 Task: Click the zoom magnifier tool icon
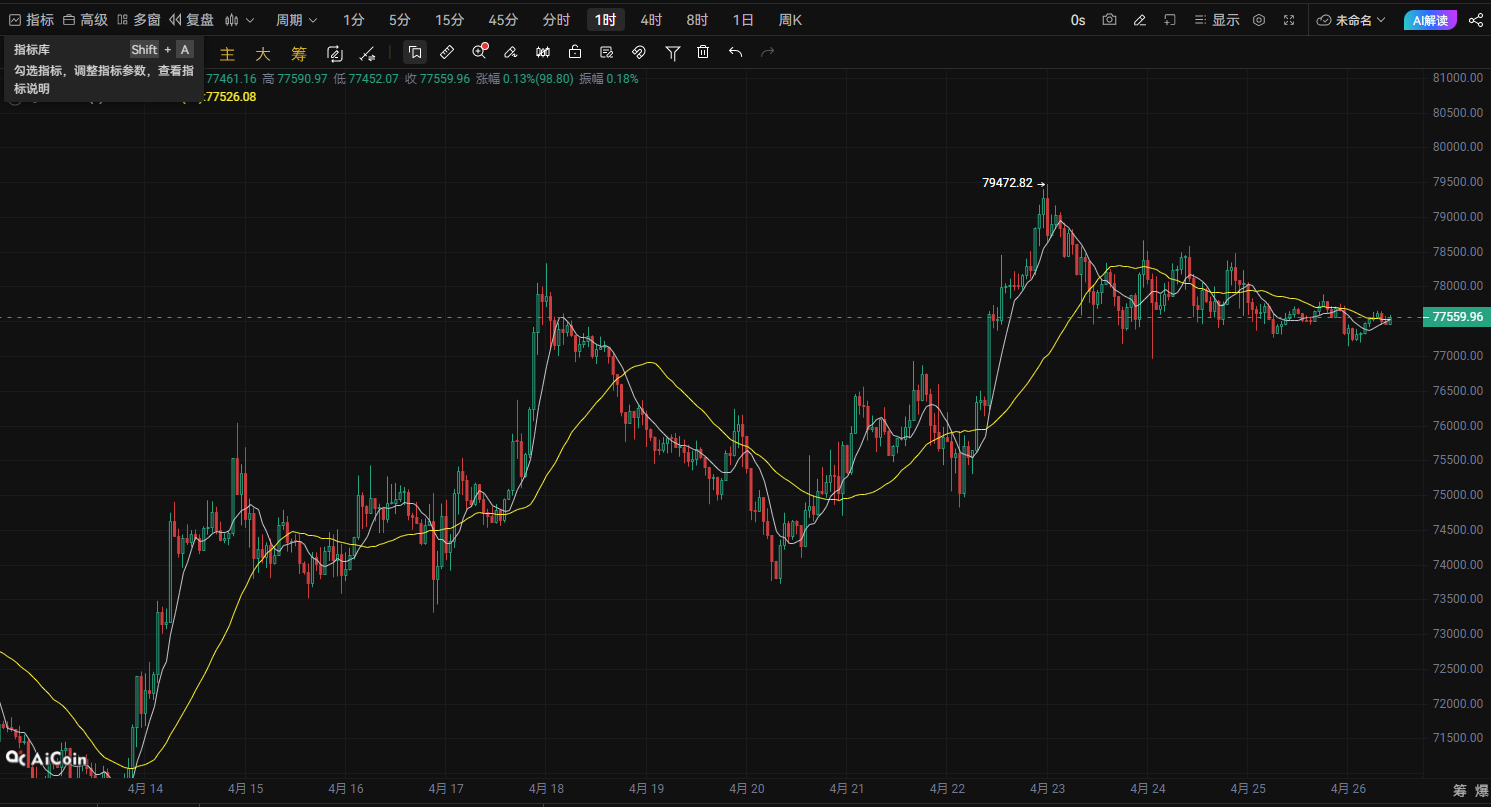479,52
